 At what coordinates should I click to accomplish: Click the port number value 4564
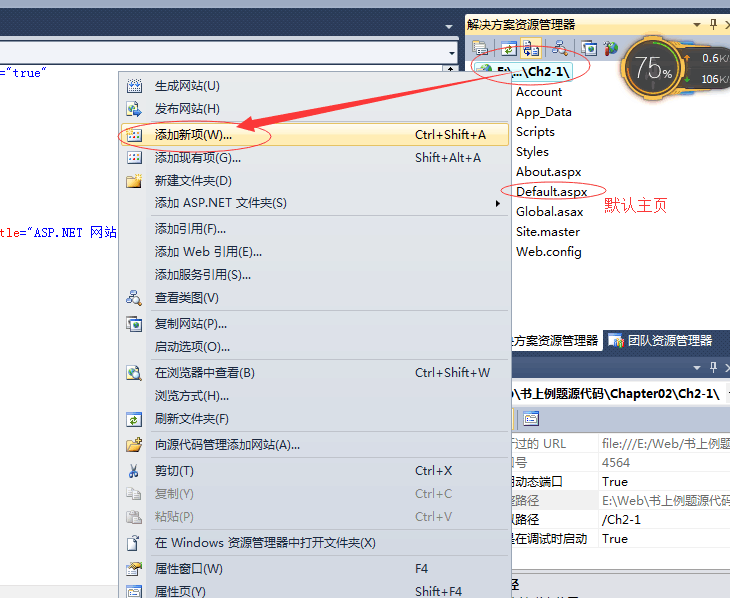tap(615, 462)
